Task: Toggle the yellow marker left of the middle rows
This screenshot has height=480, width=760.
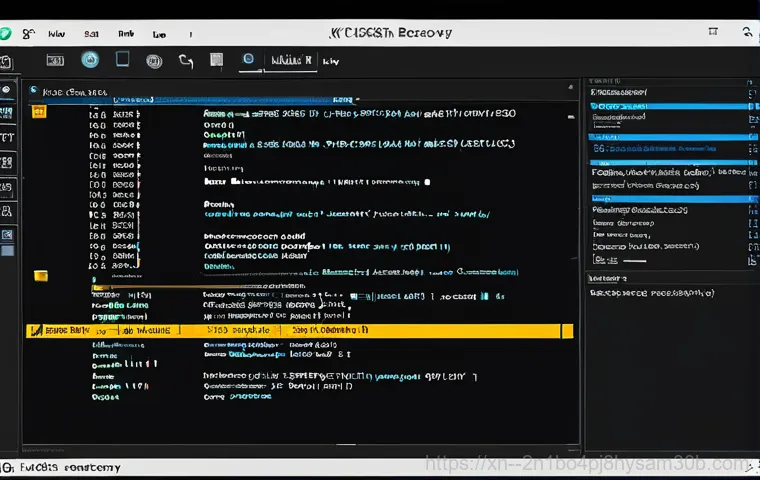Action: point(41,275)
